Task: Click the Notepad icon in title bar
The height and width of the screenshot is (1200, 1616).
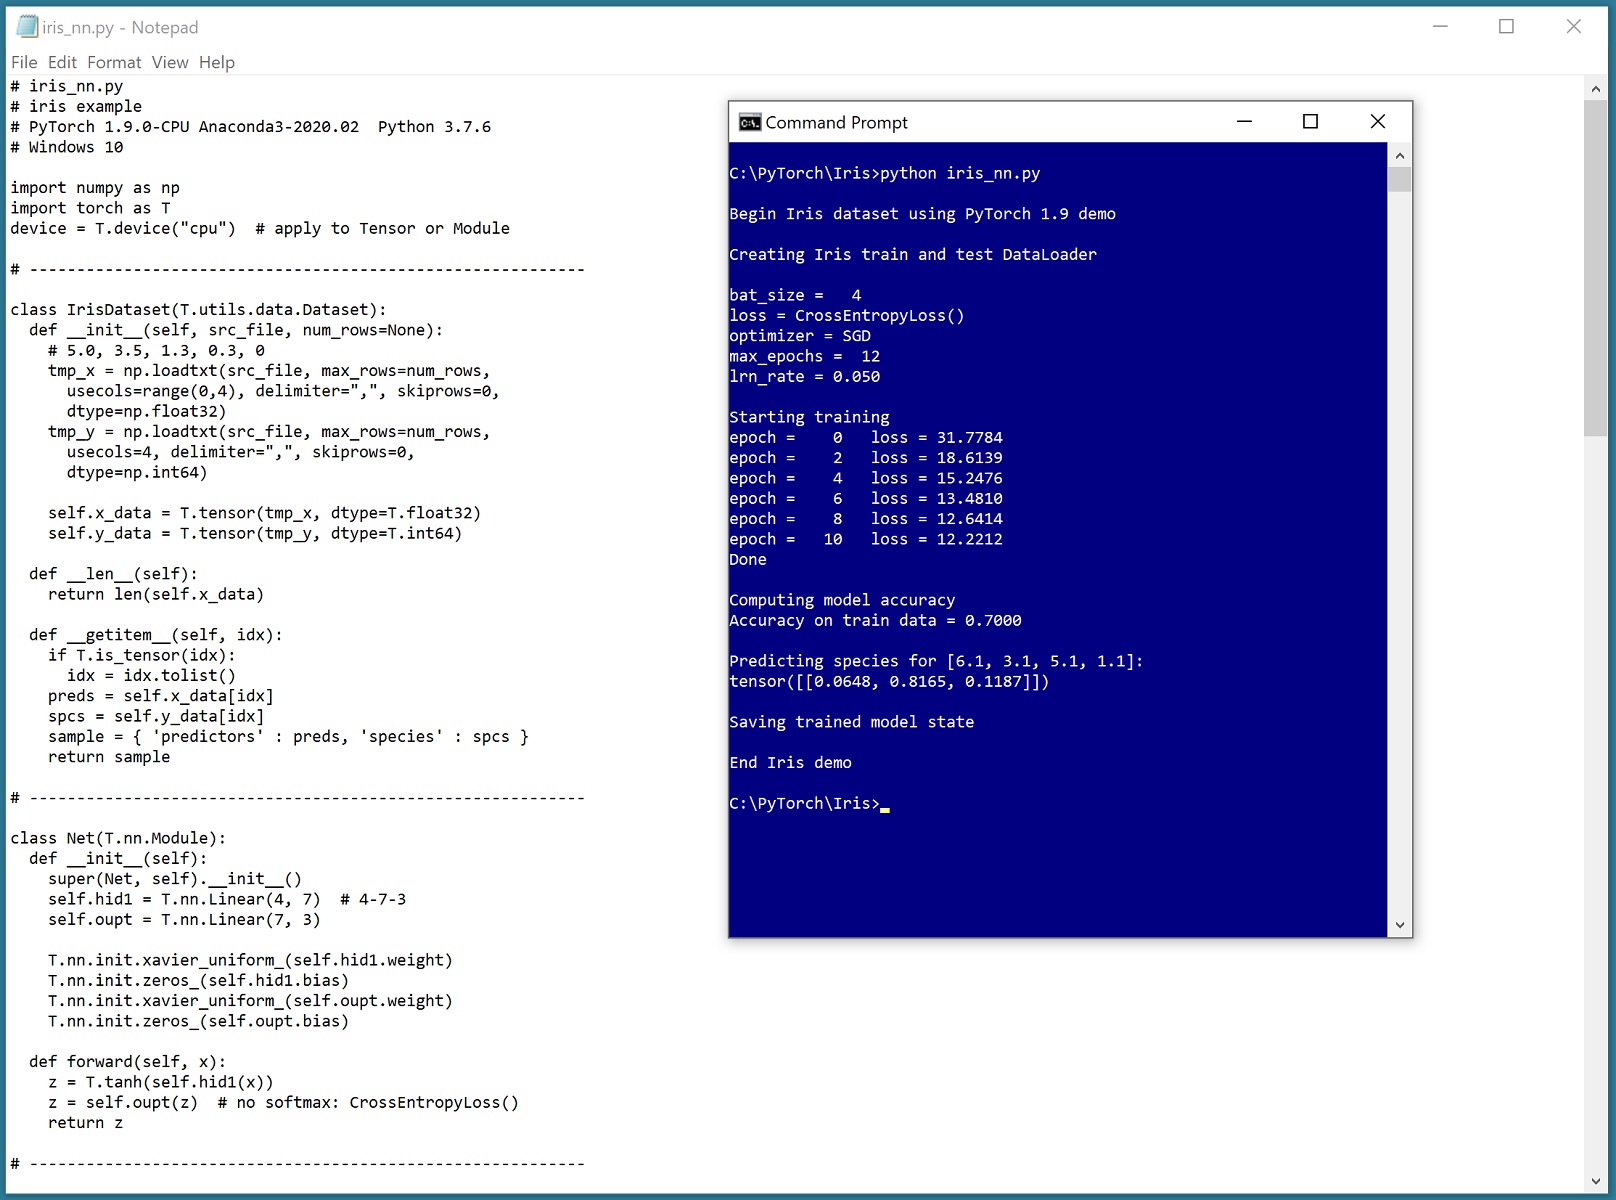Action: (x=27, y=27)
